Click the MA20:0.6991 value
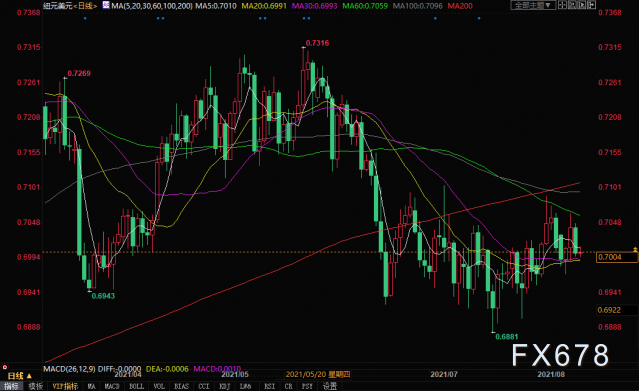Viewport: 640px width, 391px height. click(264, 6)
